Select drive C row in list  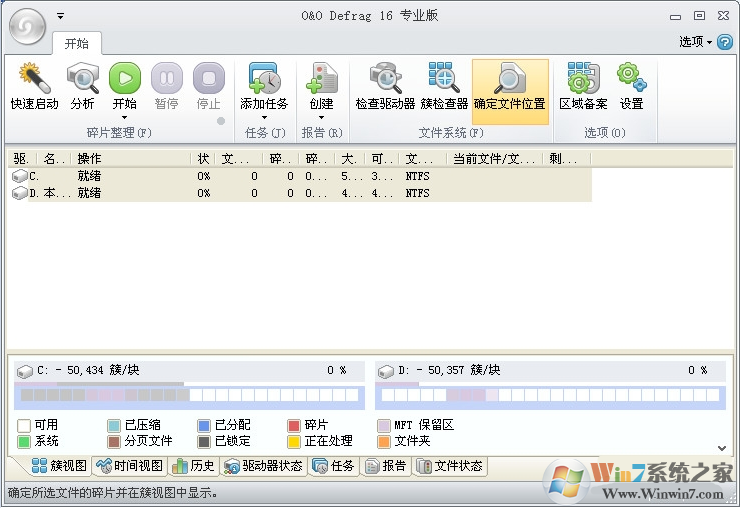(x=100, y=176)
